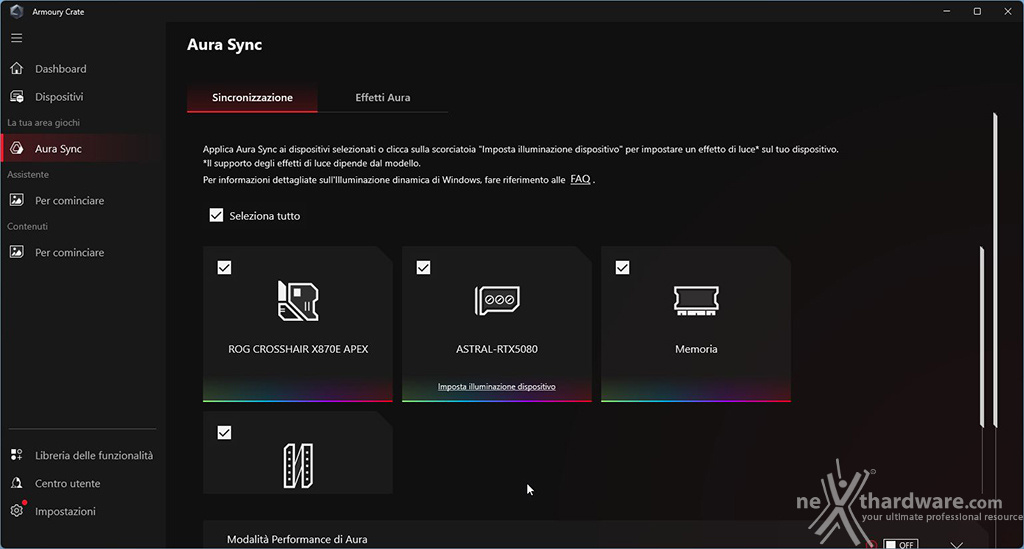Click the Assistente Per cominciare icon
This screenshot has width=1024, height=549.
tap(17, 200)
